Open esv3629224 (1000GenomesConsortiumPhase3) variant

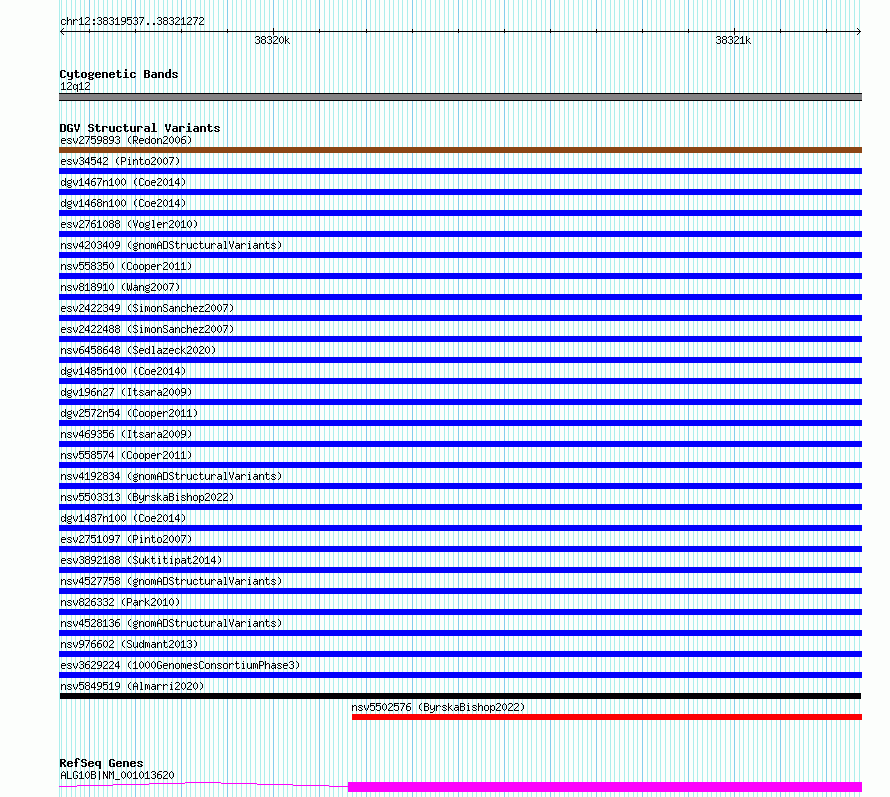coord(180,665)
